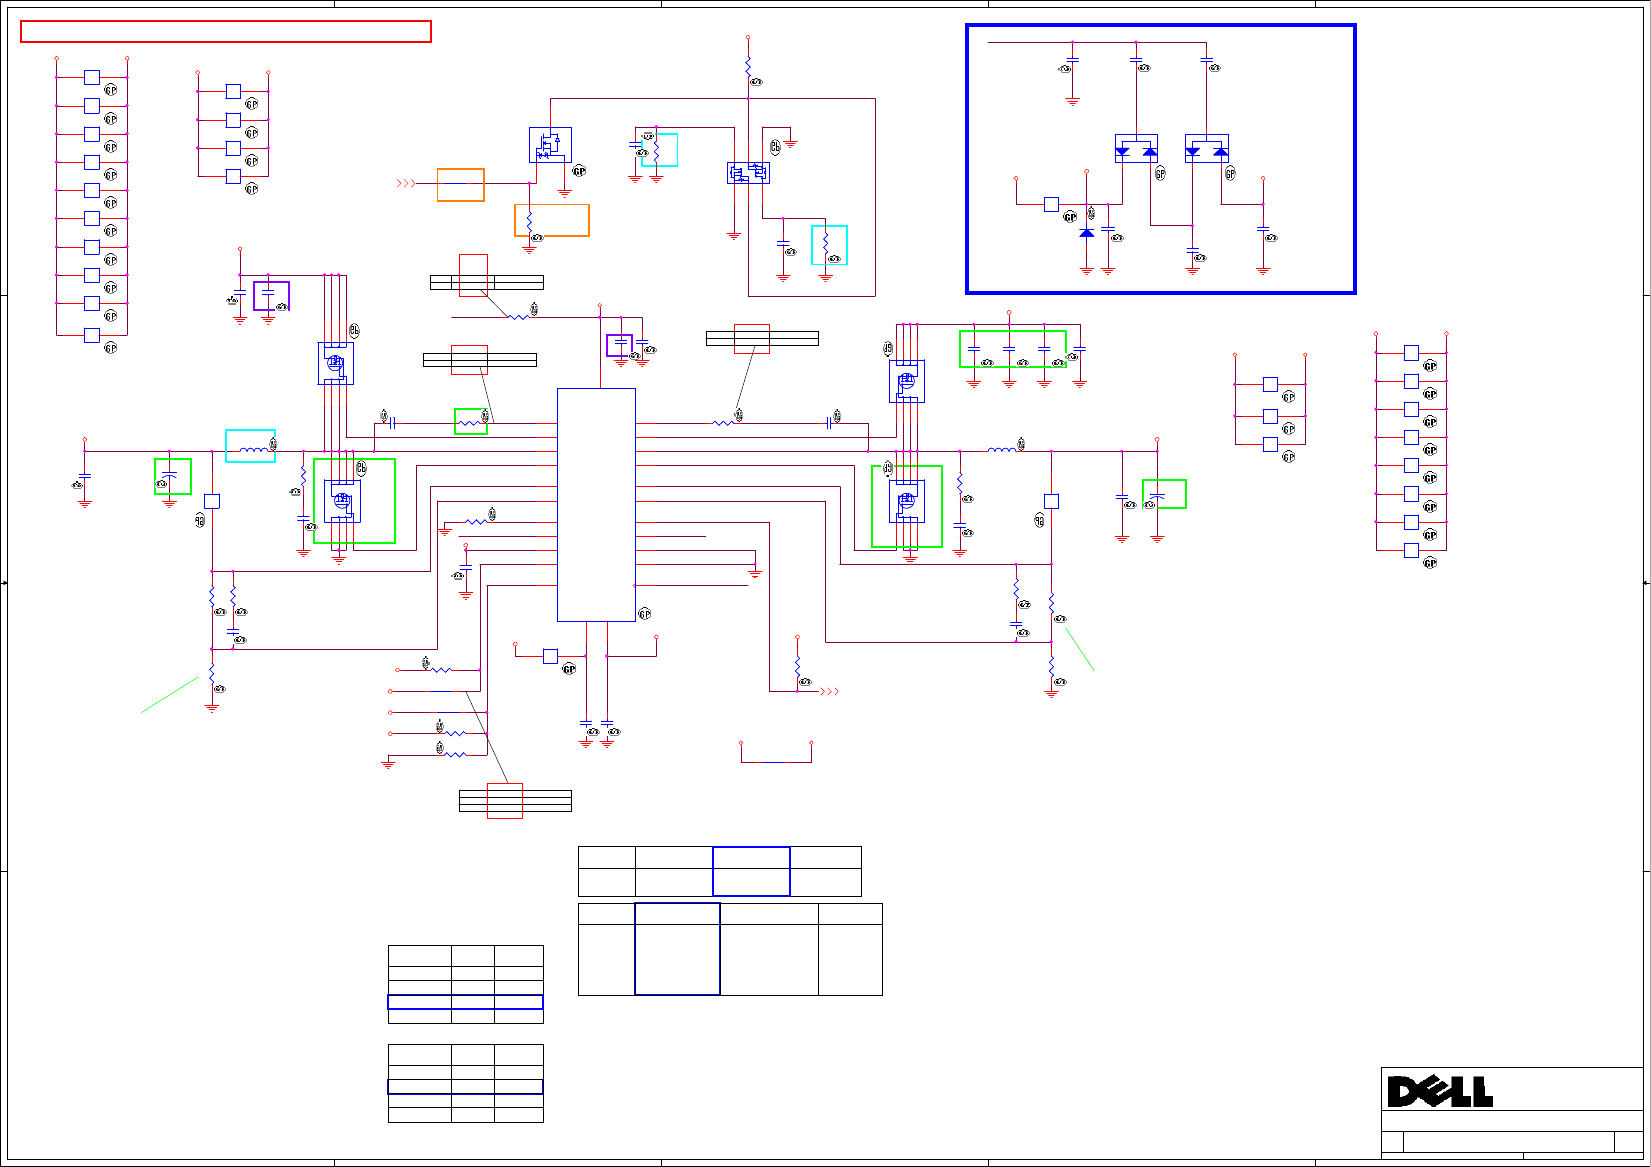Click the input off-page arrows near orange box

(x=406, y=184)
